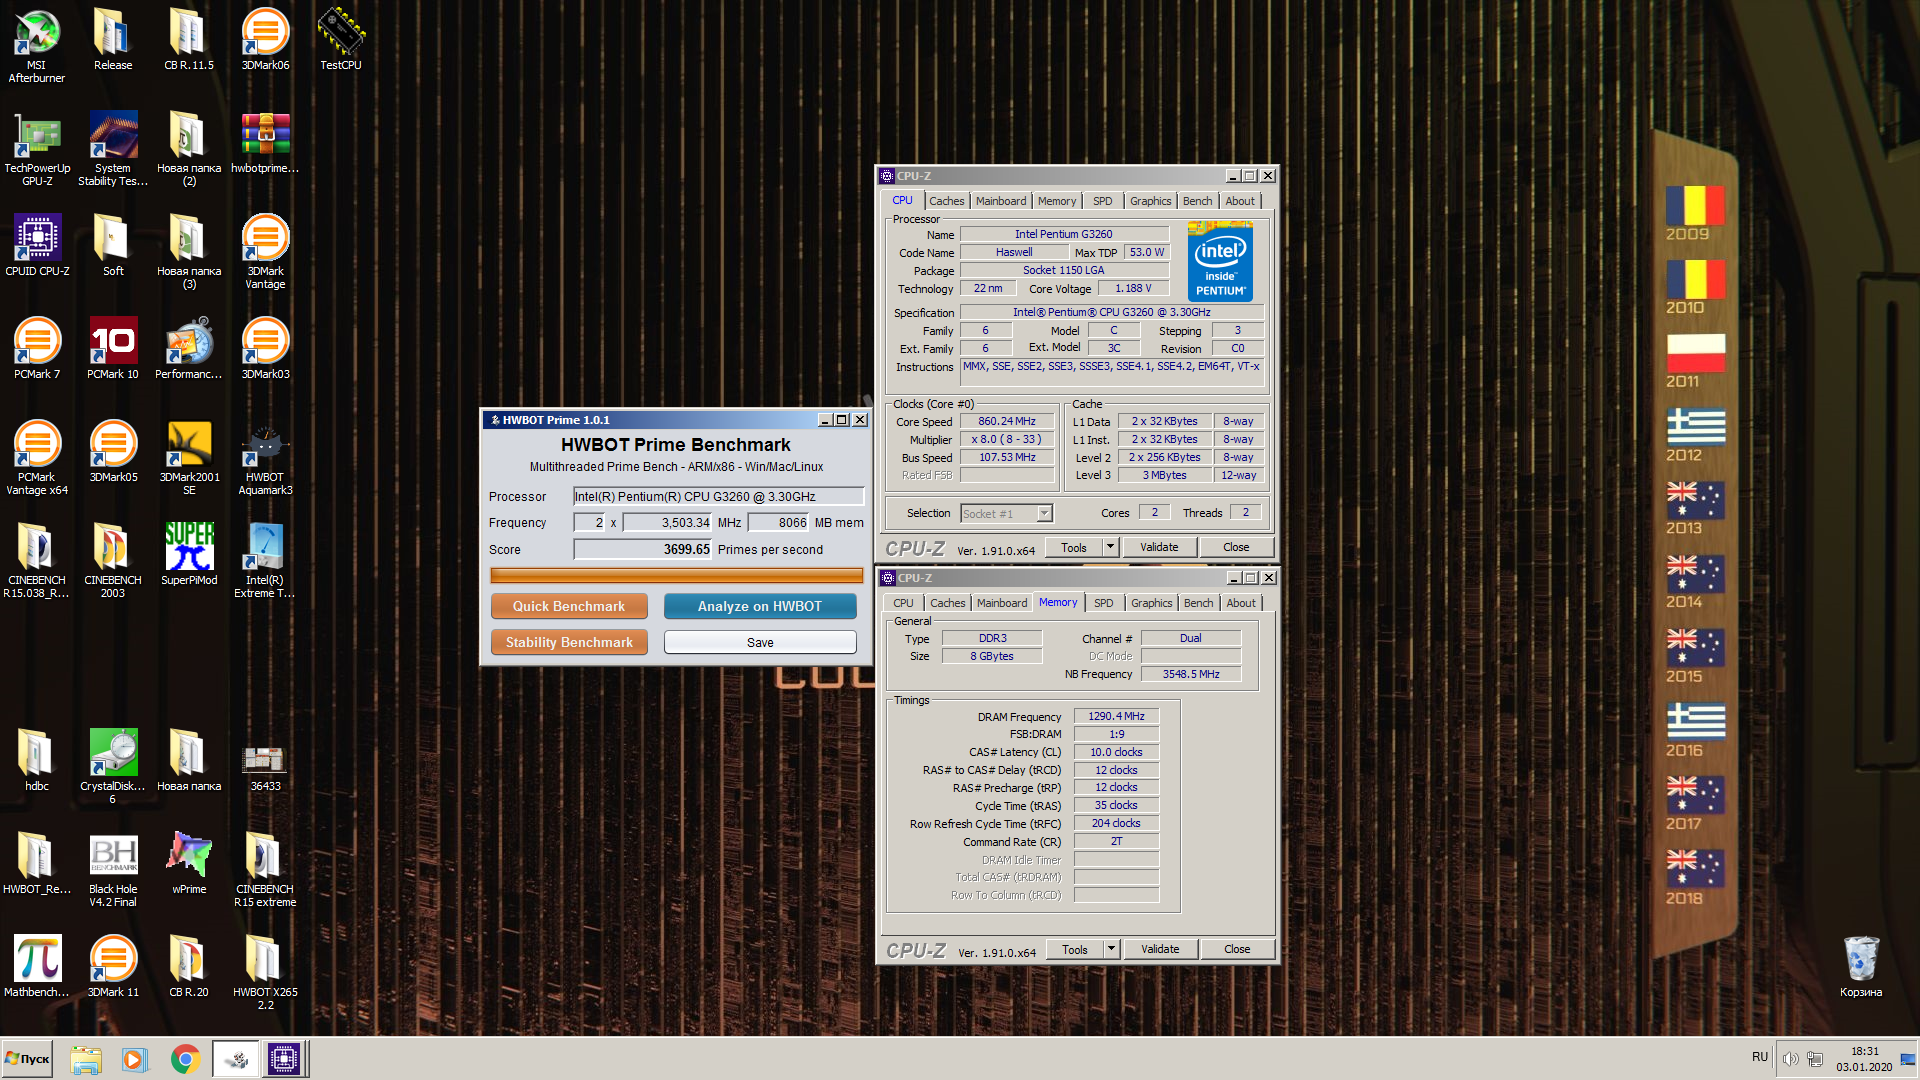Expand Tools dropdown arrow in upper CPU-Z
1920x1080 pixels.
(x=1110, y=547)
